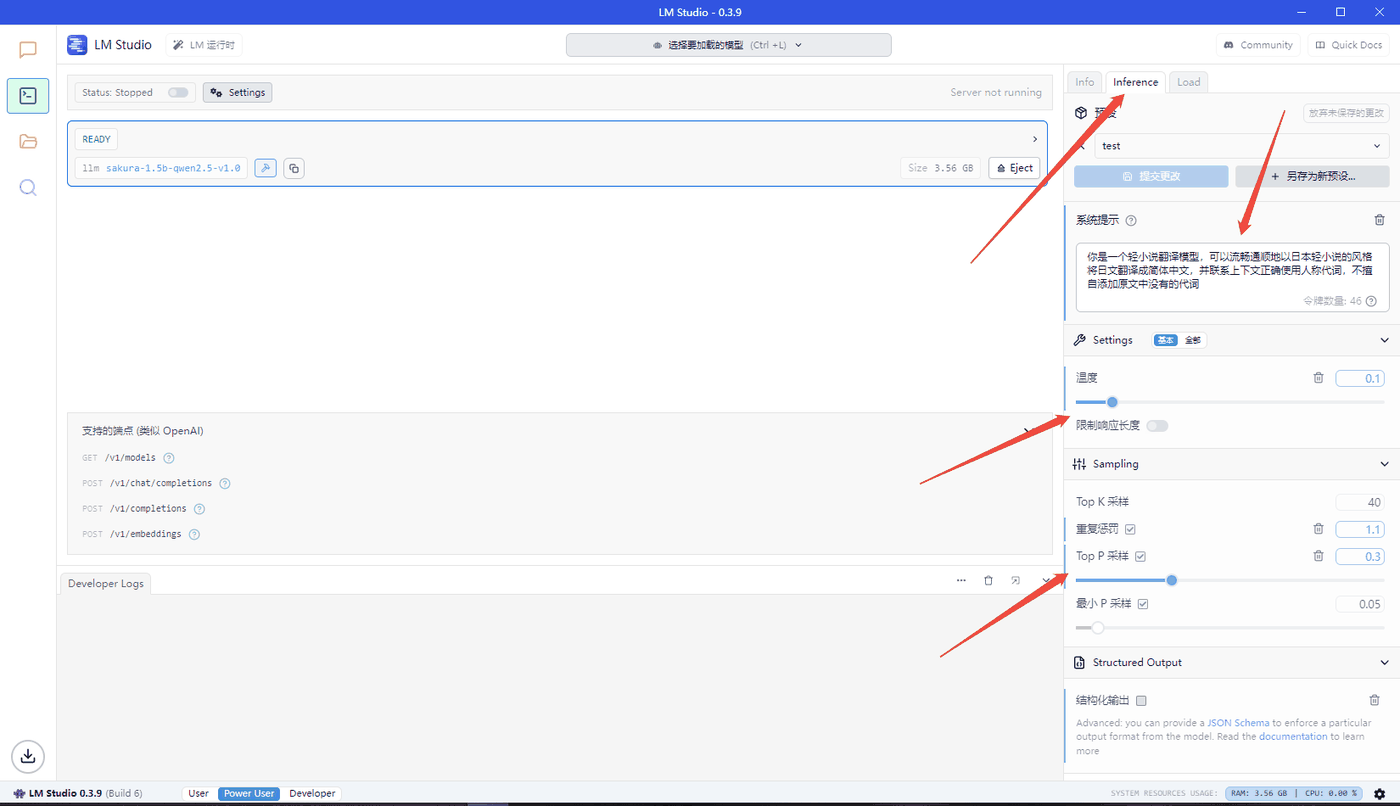The height and width of the screenshot is (806, 1400).
Task: Click the Top P 采样 slider handle
Action: point(1172,580)
